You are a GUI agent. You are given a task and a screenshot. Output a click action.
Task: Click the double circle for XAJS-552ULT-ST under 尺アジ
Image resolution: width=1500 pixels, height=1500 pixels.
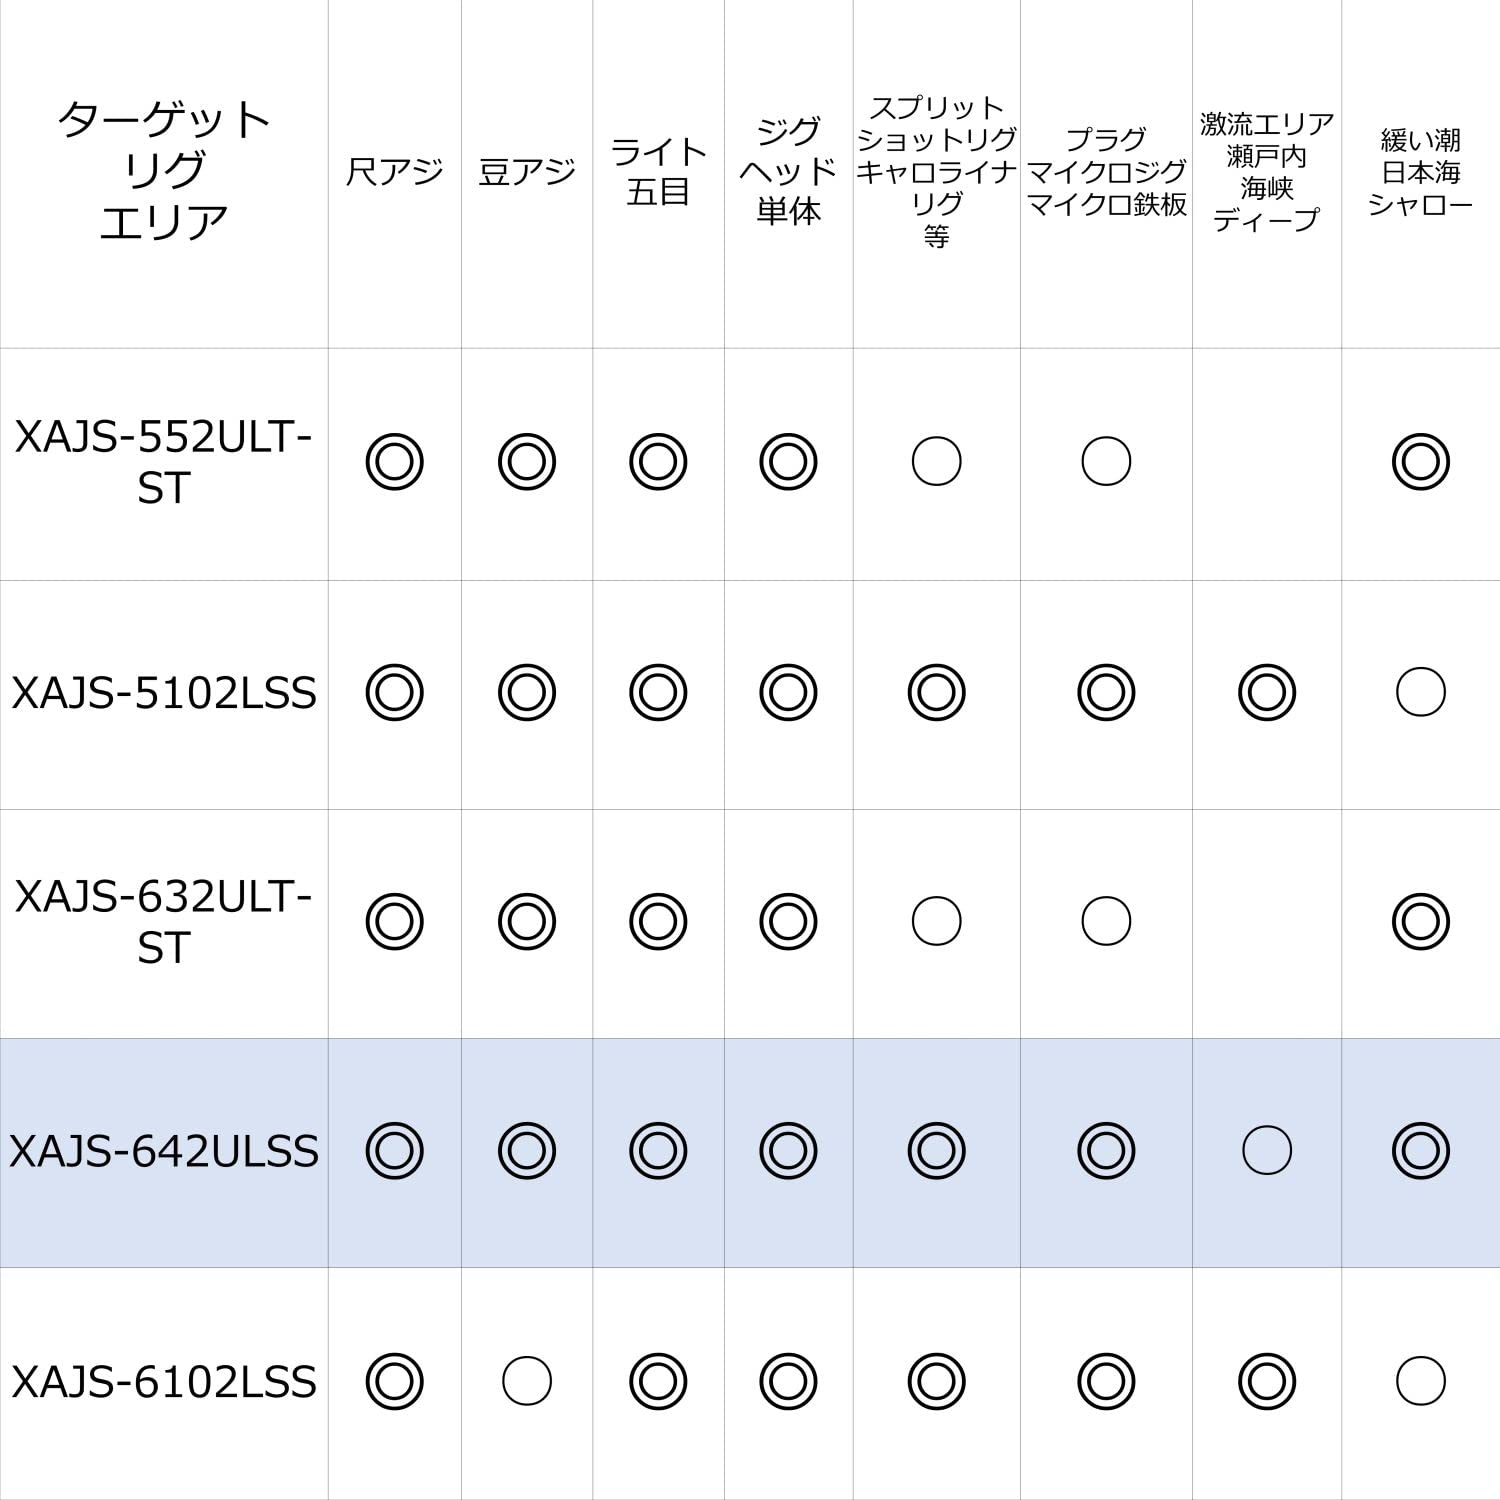tap(394, 462)
